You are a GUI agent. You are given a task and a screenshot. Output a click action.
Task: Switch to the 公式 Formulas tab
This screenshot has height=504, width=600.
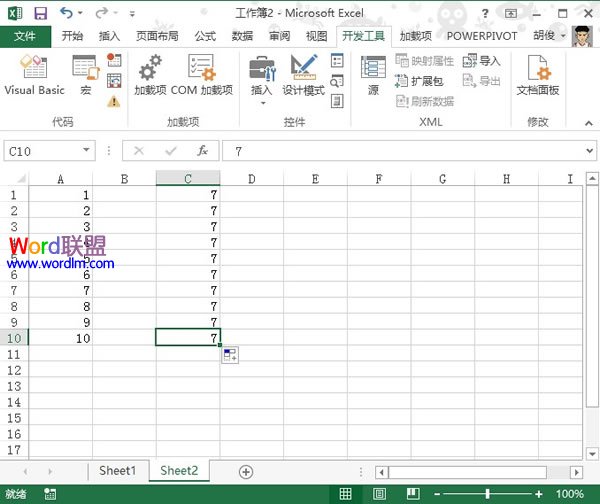point(205,36)
